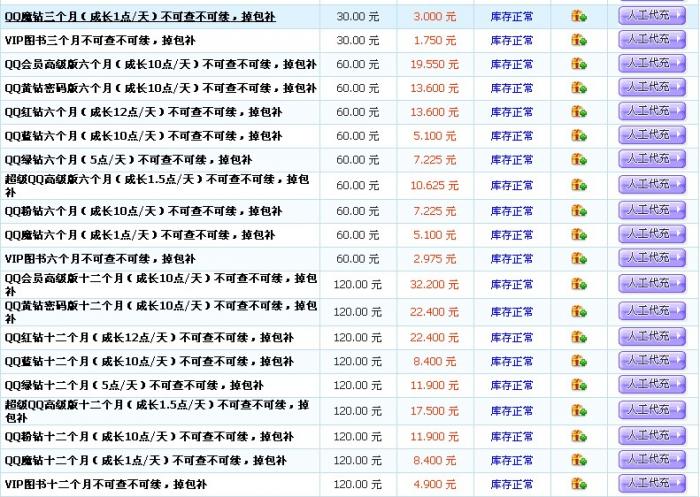This screenshot has width=700, height=497.
Task: Click 人工代充 for VIP图书十二个月
Action: [652, 484]
